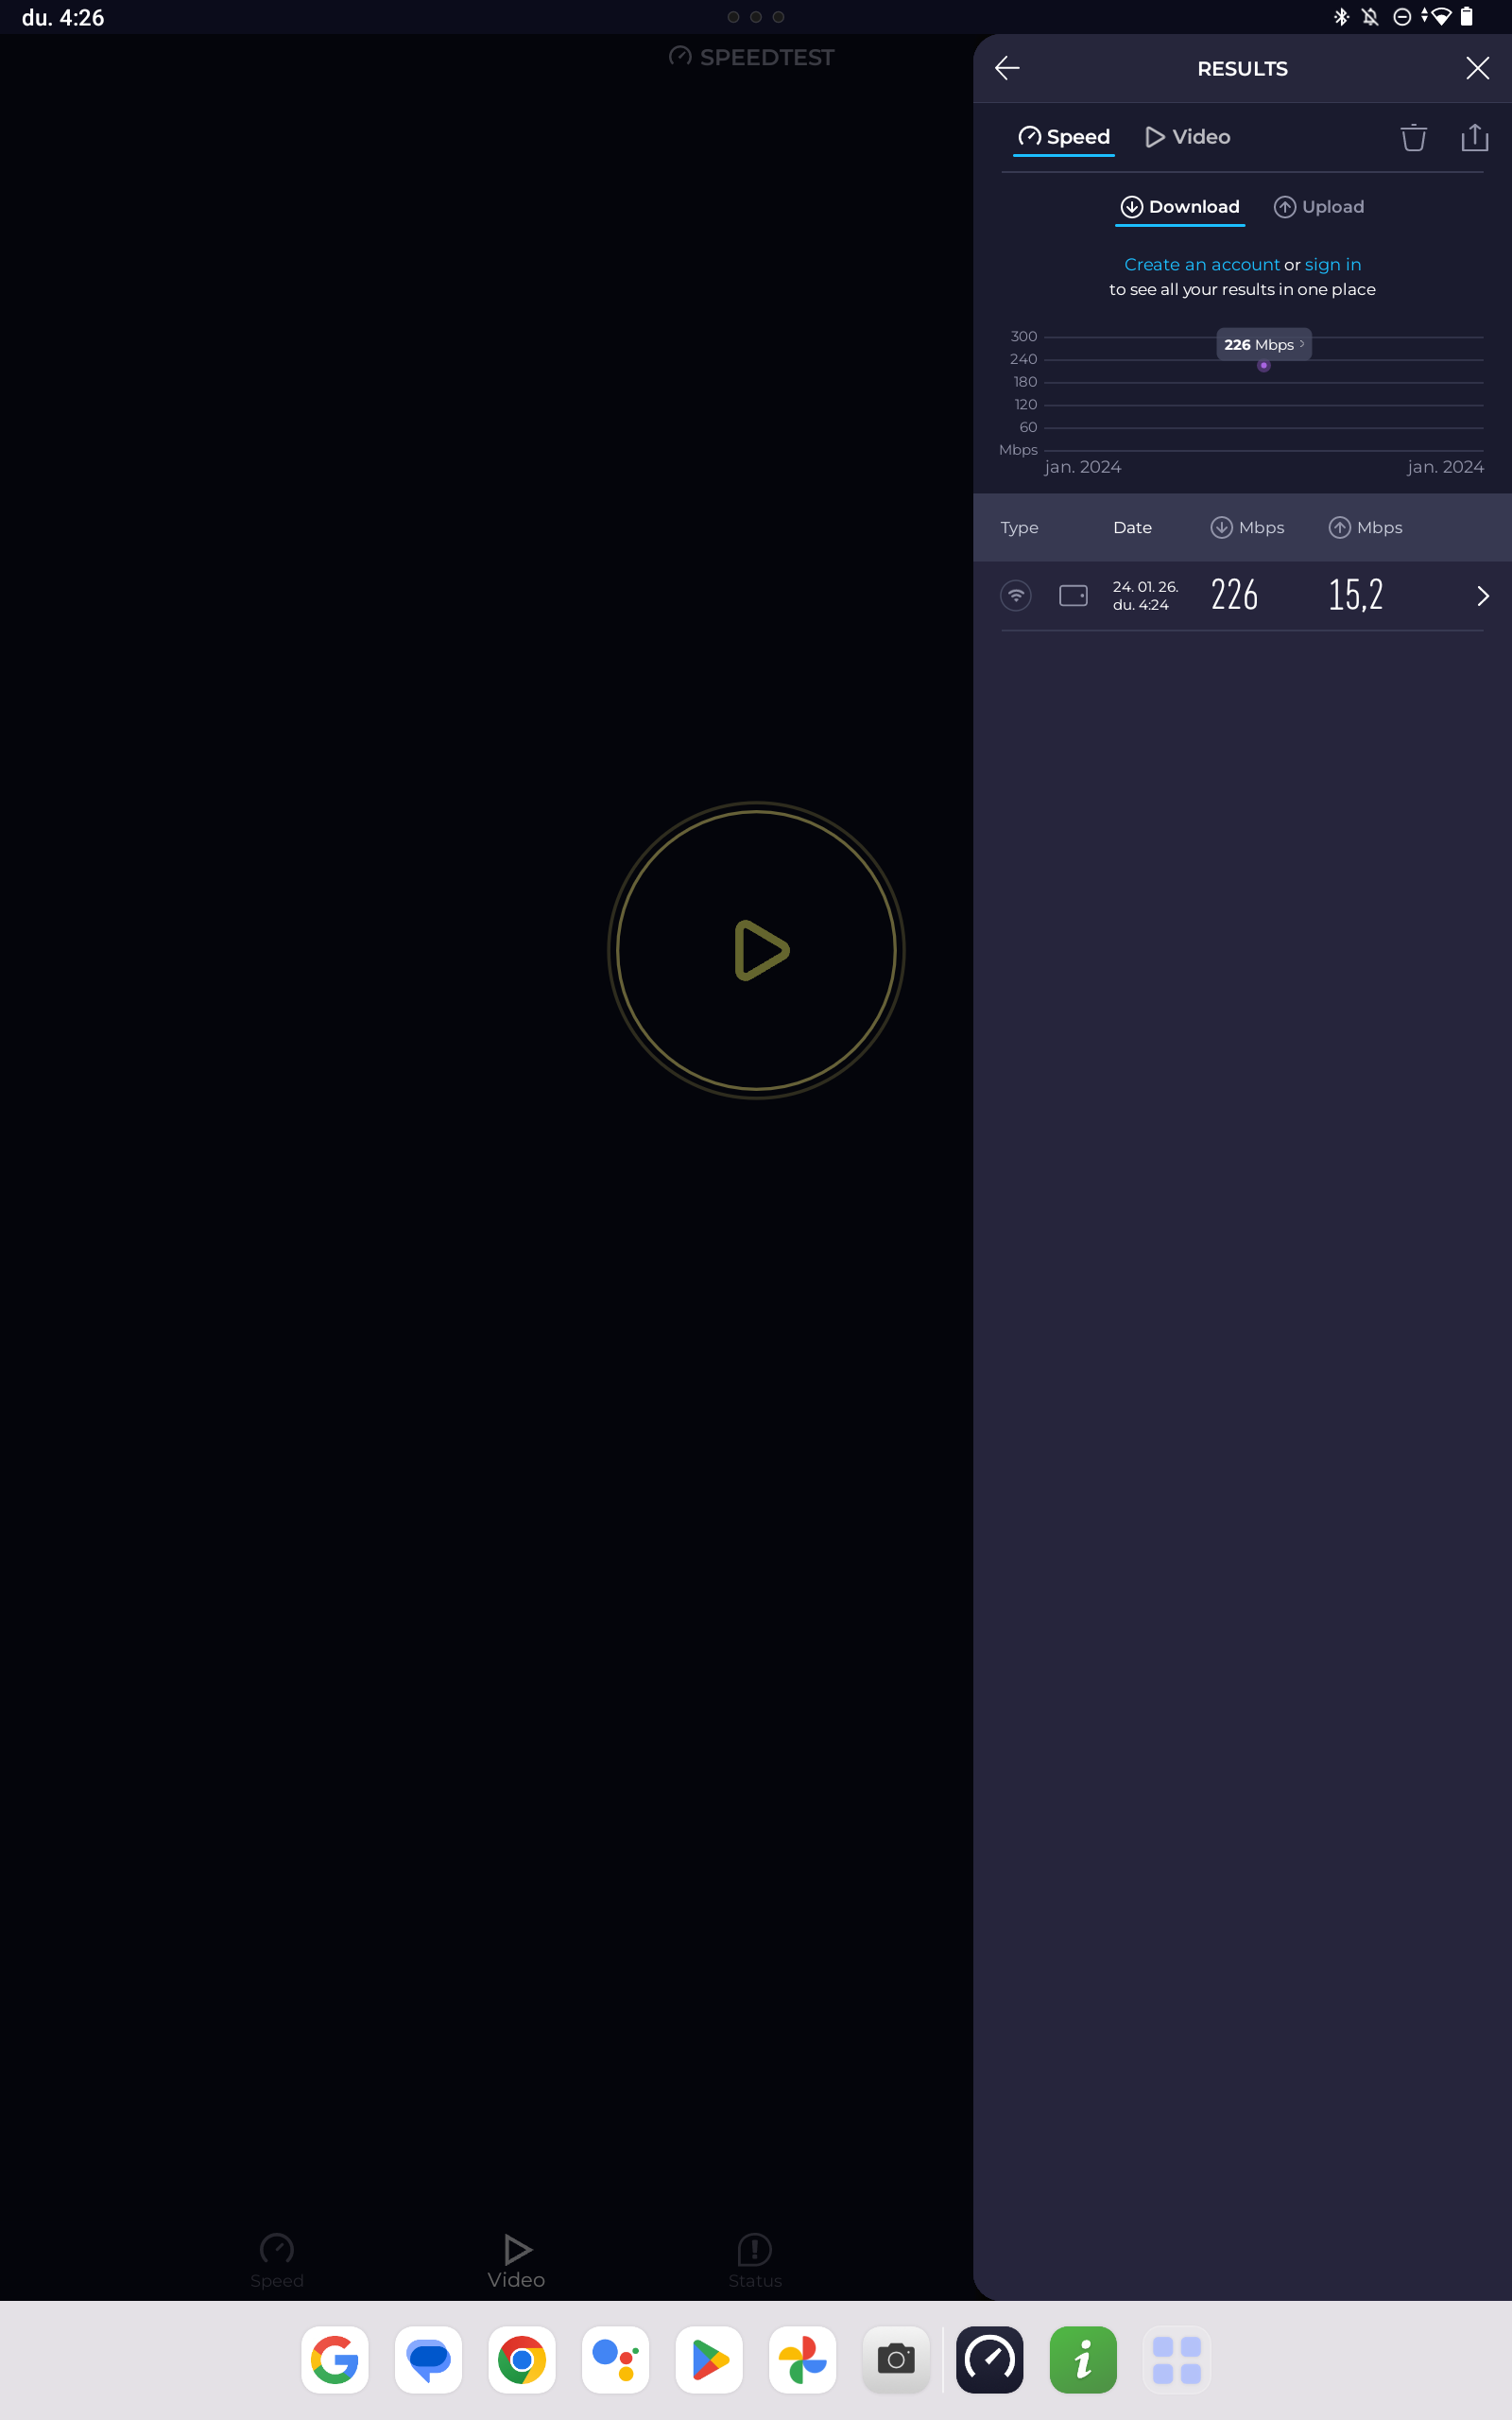1512x2420 pixels.
Task: Tap the Do Not Disturb status icon
Action: (x=1402, y=17)
